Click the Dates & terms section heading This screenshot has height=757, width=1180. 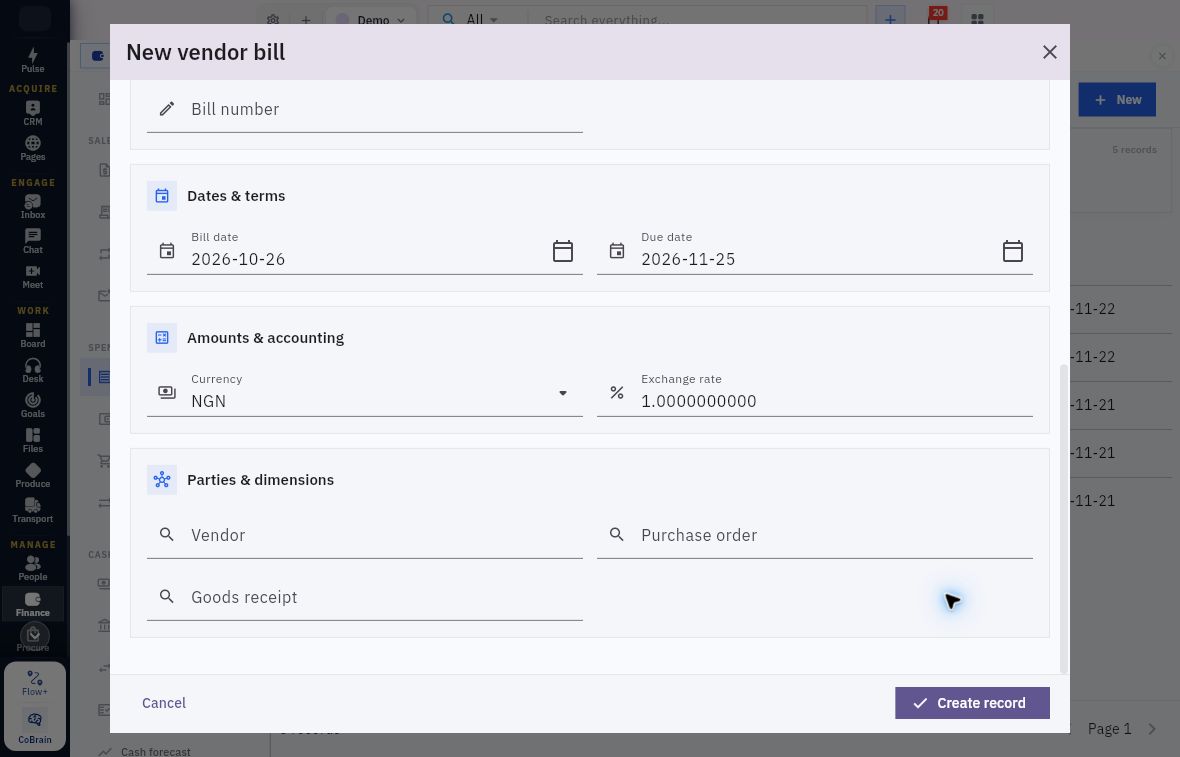(236, 196)
